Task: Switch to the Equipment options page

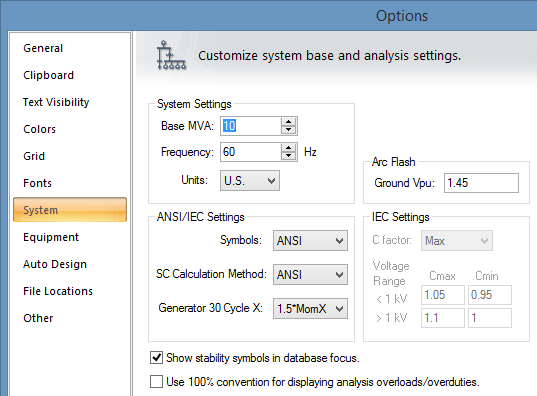Action: (51, 237)
